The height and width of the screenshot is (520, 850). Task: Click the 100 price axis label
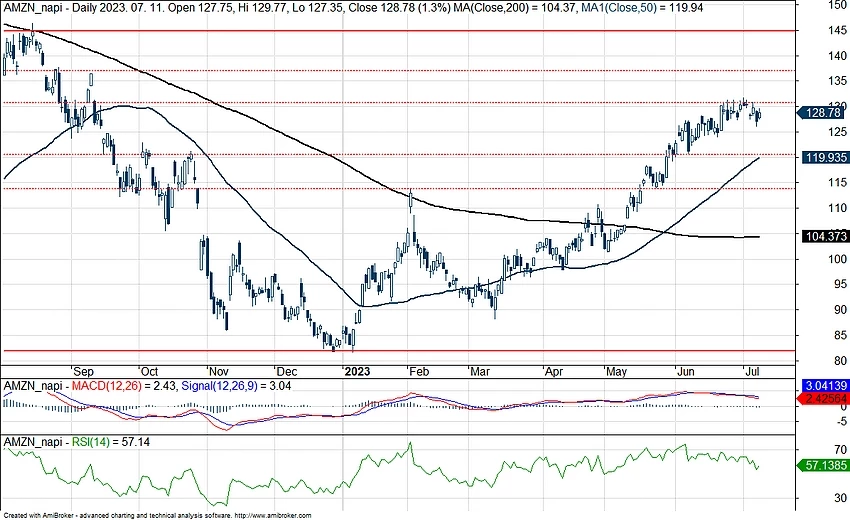click(838, 259)
